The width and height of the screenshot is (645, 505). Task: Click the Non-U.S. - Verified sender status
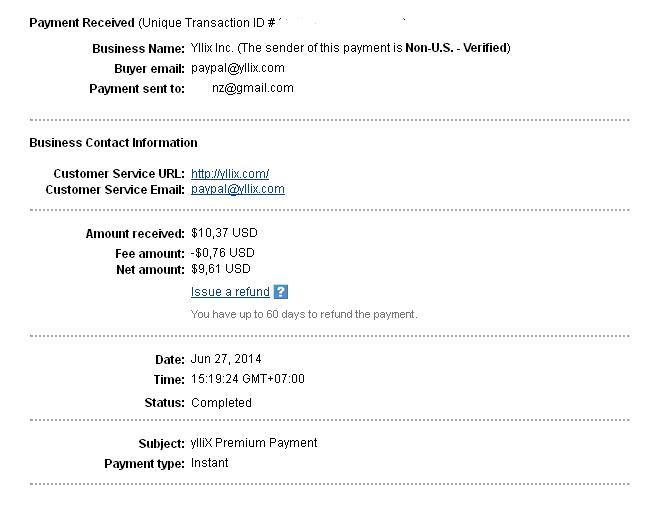456,48
